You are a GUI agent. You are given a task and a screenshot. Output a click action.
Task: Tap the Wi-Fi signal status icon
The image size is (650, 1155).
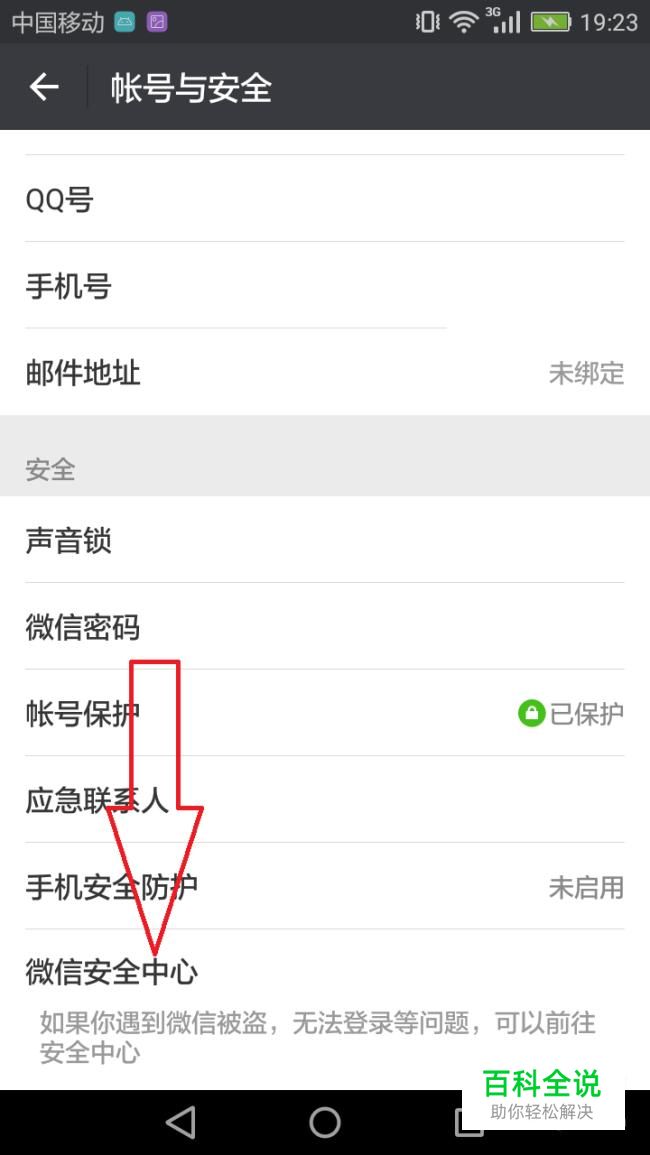(464, 22)
